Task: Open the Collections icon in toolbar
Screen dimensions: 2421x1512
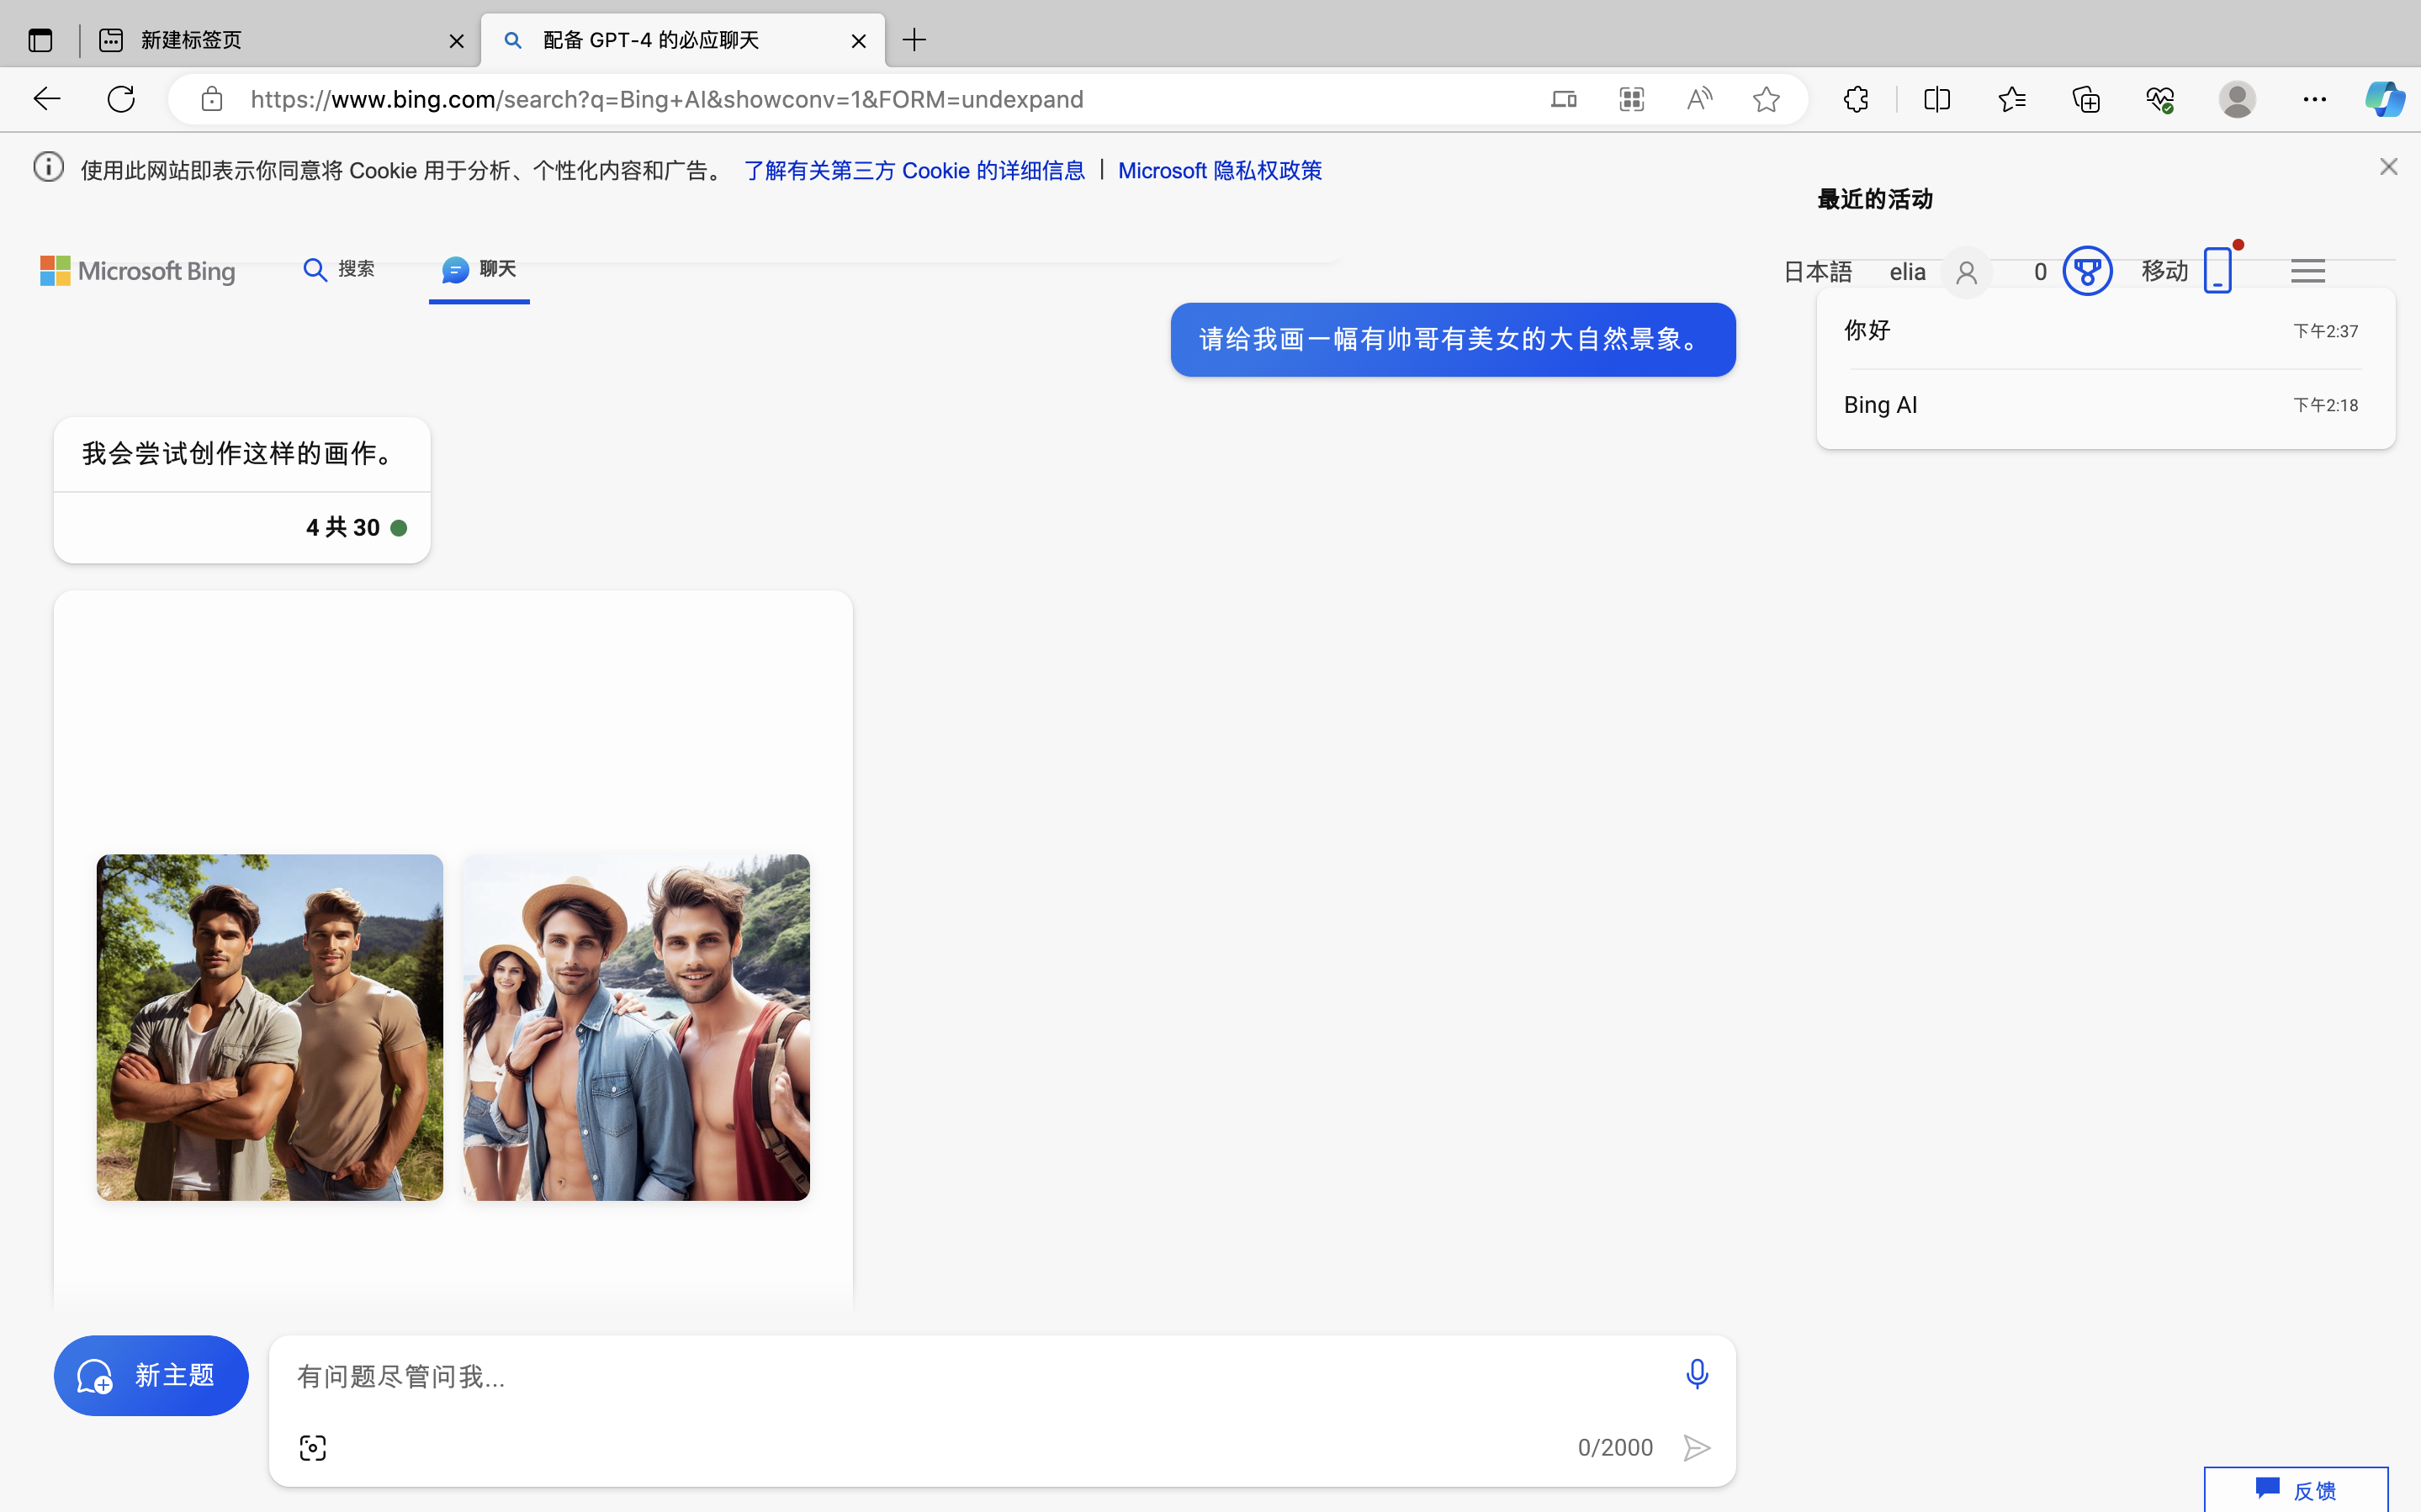Action: [2086, 99]
